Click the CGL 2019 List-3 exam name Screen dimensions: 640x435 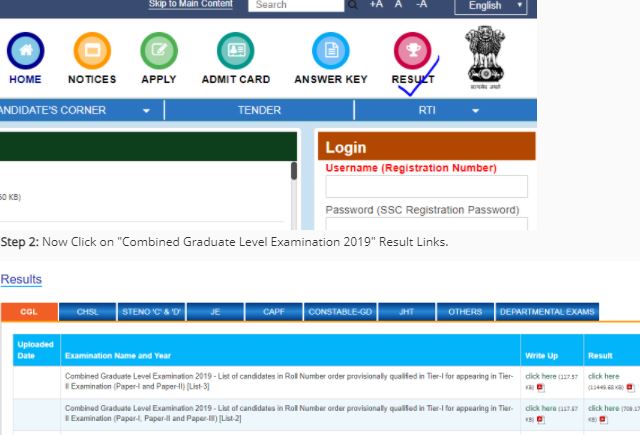pyautogui.click(x=289, y=381)
